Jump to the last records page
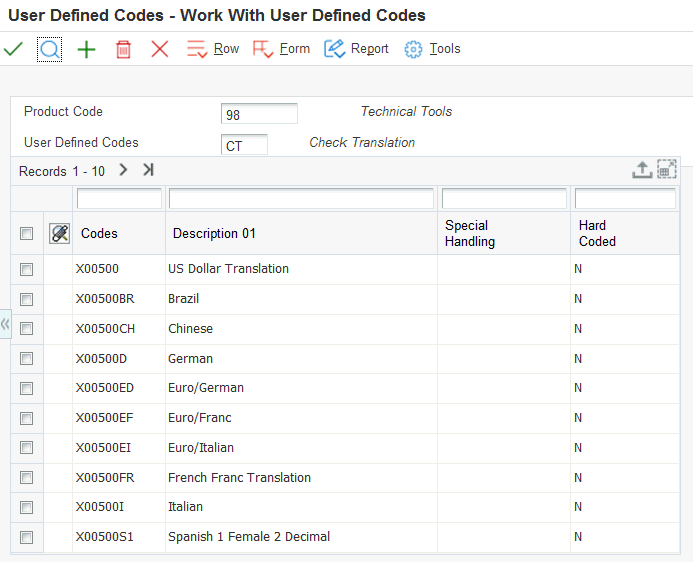 (148, 170)
